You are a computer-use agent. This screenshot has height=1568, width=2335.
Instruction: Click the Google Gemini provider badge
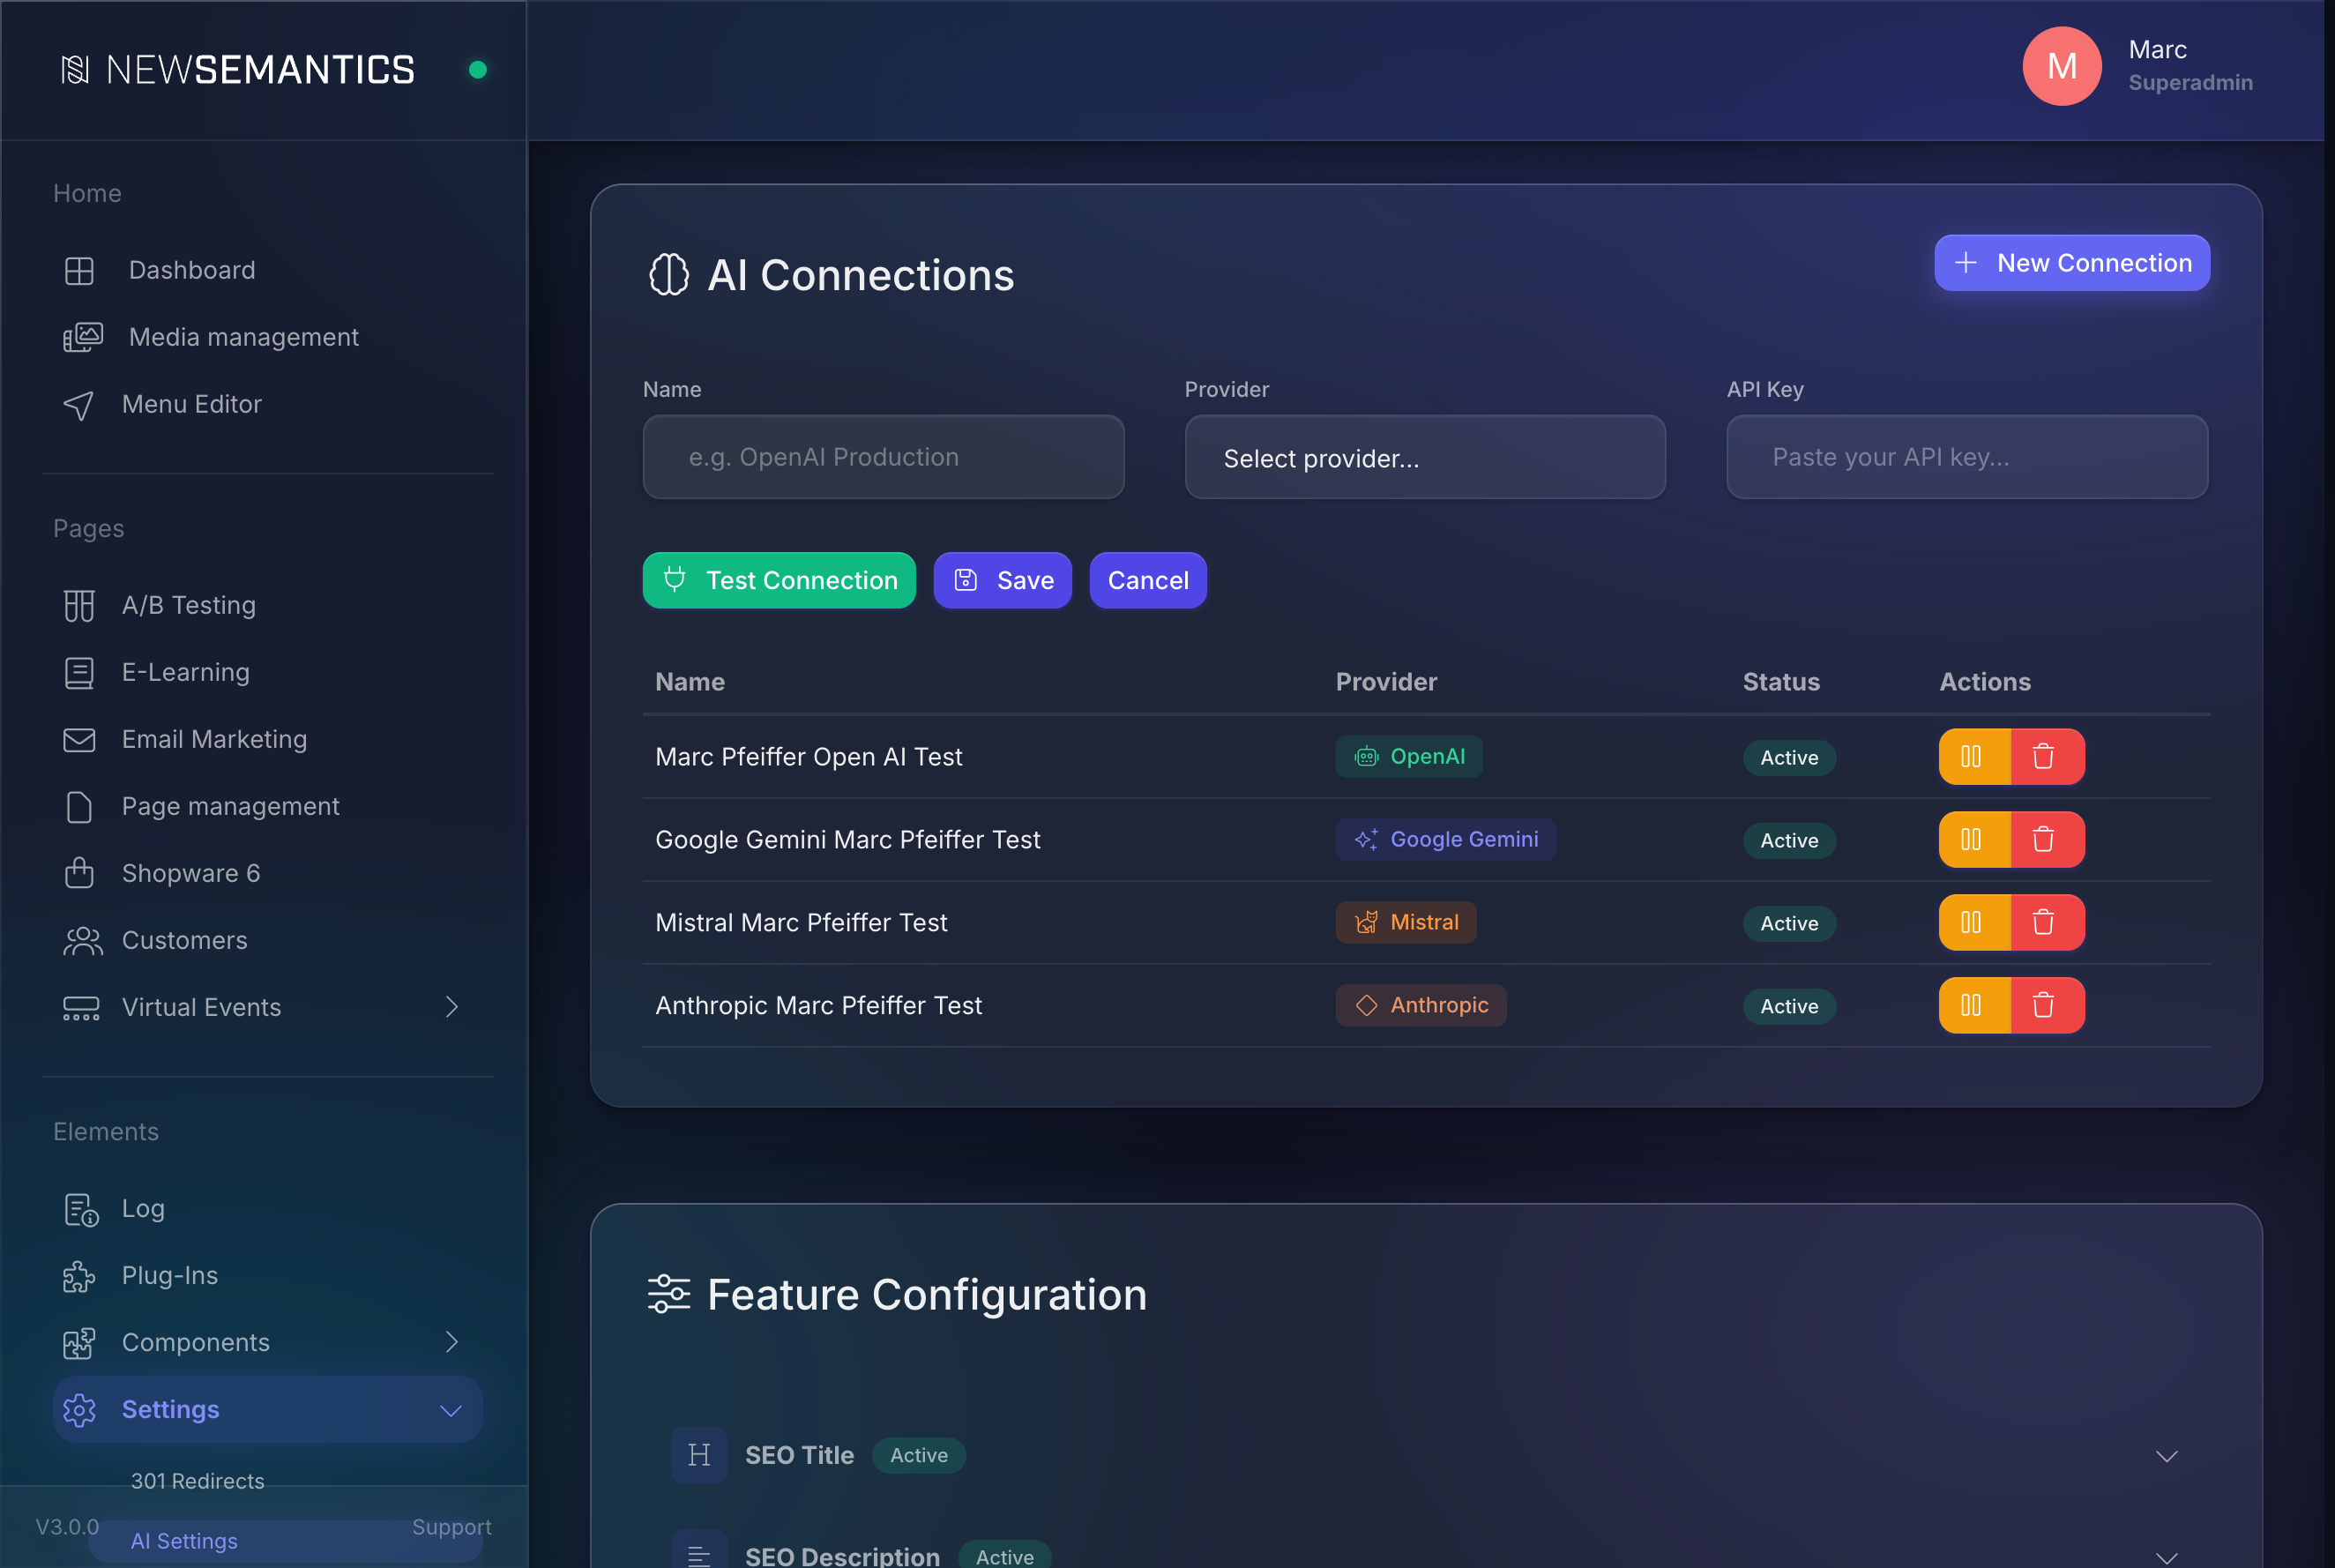coord(1446,840)
